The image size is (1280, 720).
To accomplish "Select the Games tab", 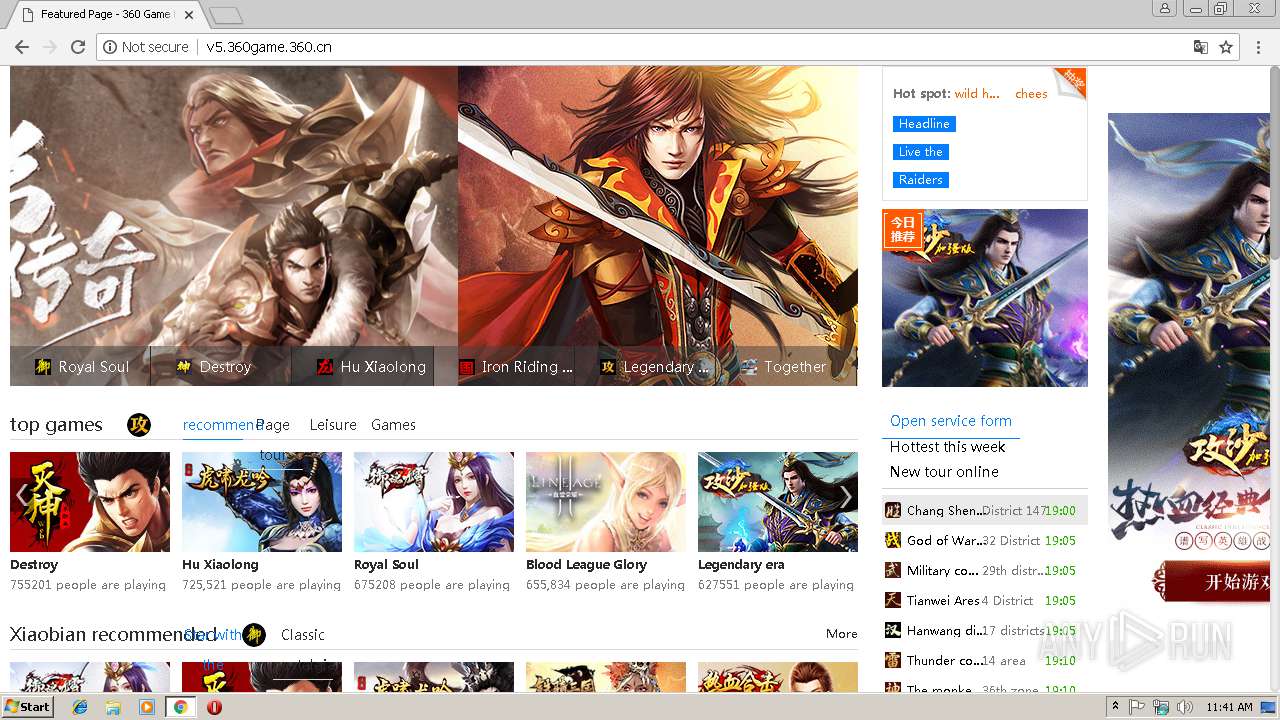I will [393, 425].
